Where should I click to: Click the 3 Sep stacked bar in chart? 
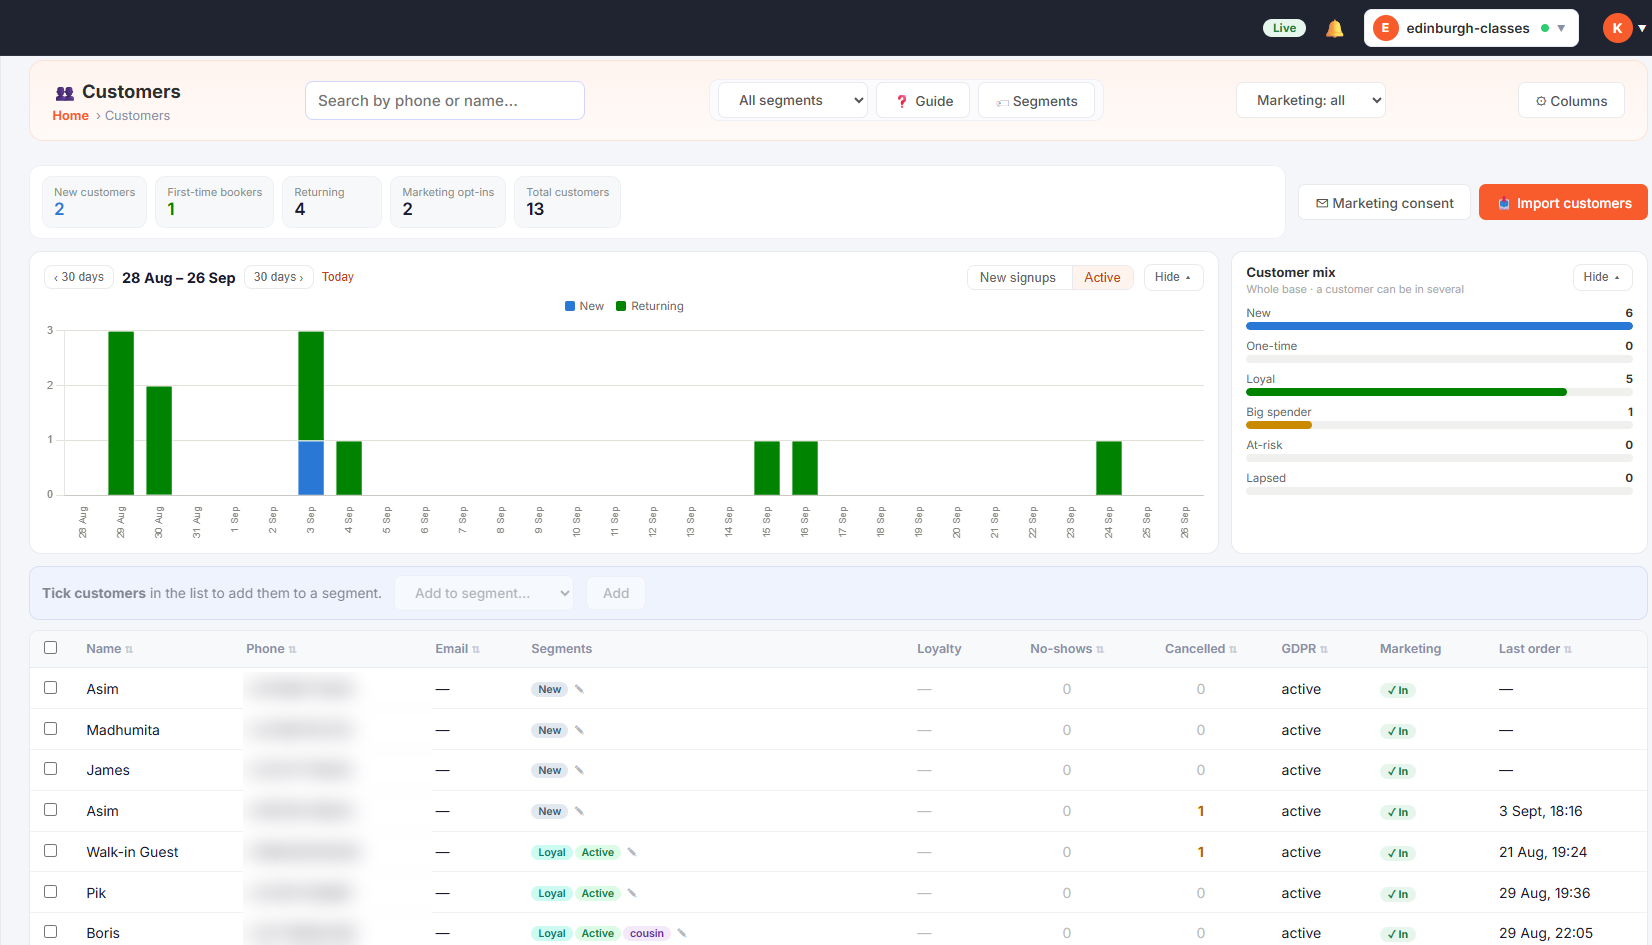[311, 413]
